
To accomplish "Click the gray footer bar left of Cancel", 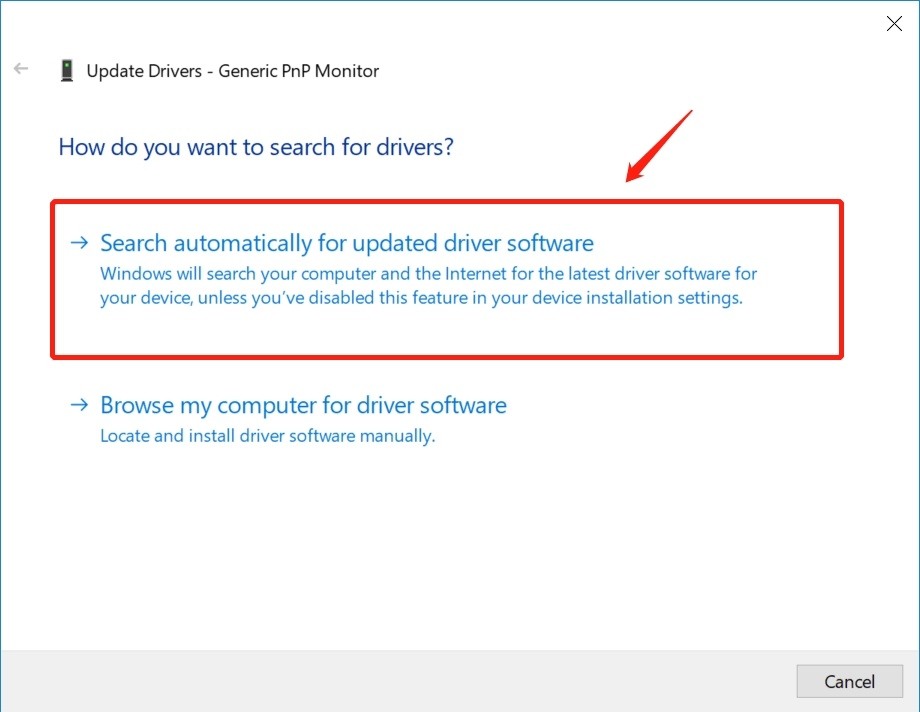I will 400,681.
